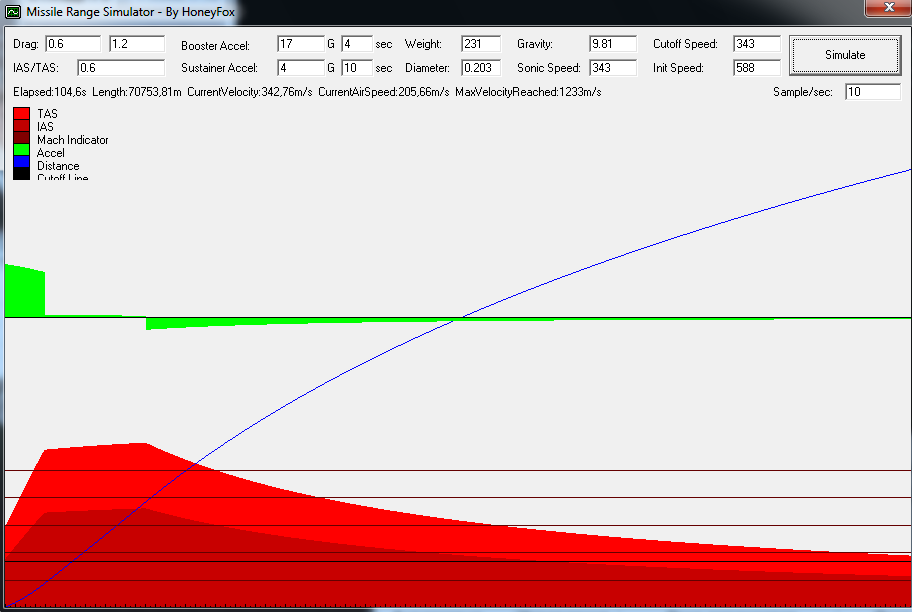This screenshot has width=912, height=612.
Task: Close the Missile Range Simulator window
Action: pyautogui.click(x=888, y=8)
